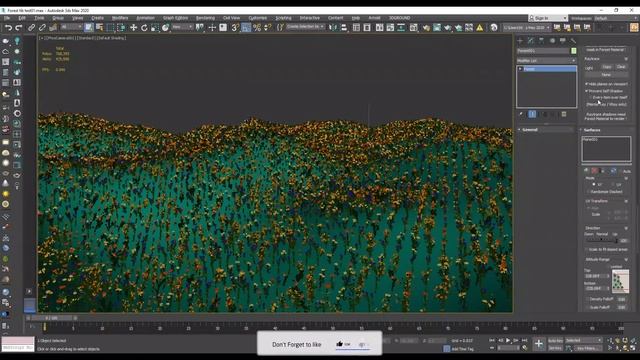Open the Rendering menu

tap(205, 18)
